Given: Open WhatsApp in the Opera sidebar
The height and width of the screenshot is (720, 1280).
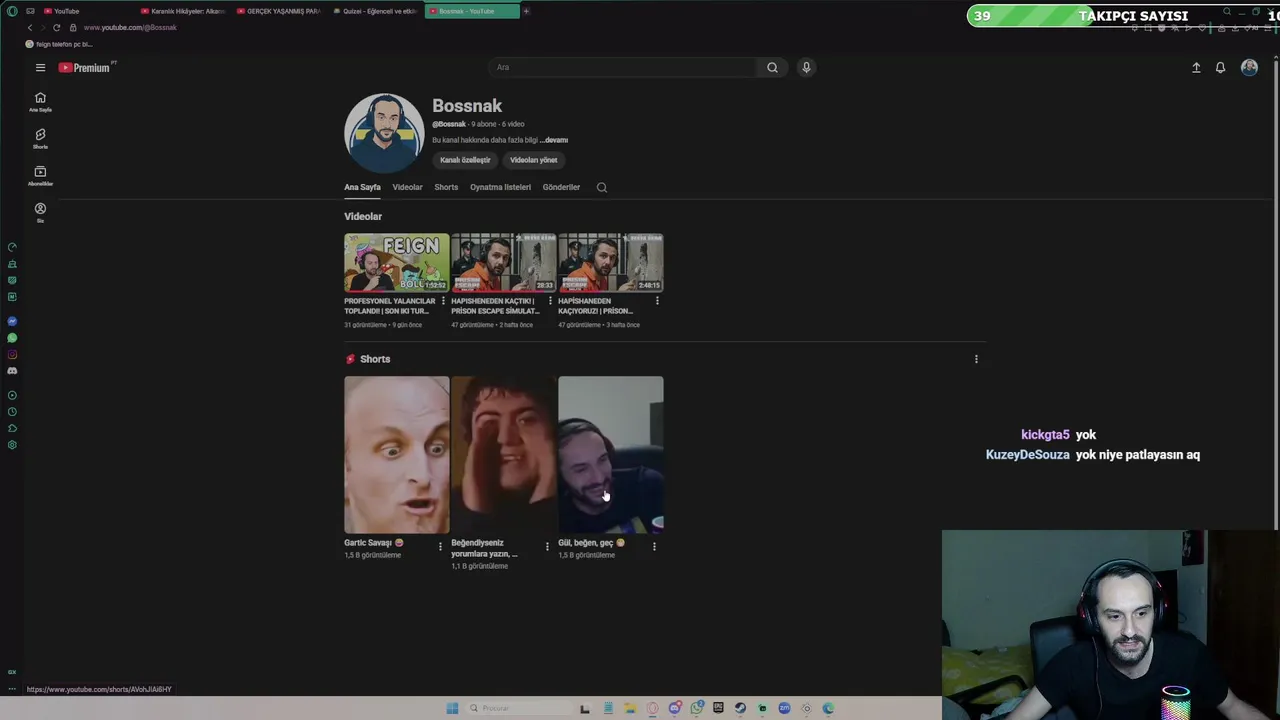Looking at the screenshot, I should pyautogui.click(x=12, y=338).
